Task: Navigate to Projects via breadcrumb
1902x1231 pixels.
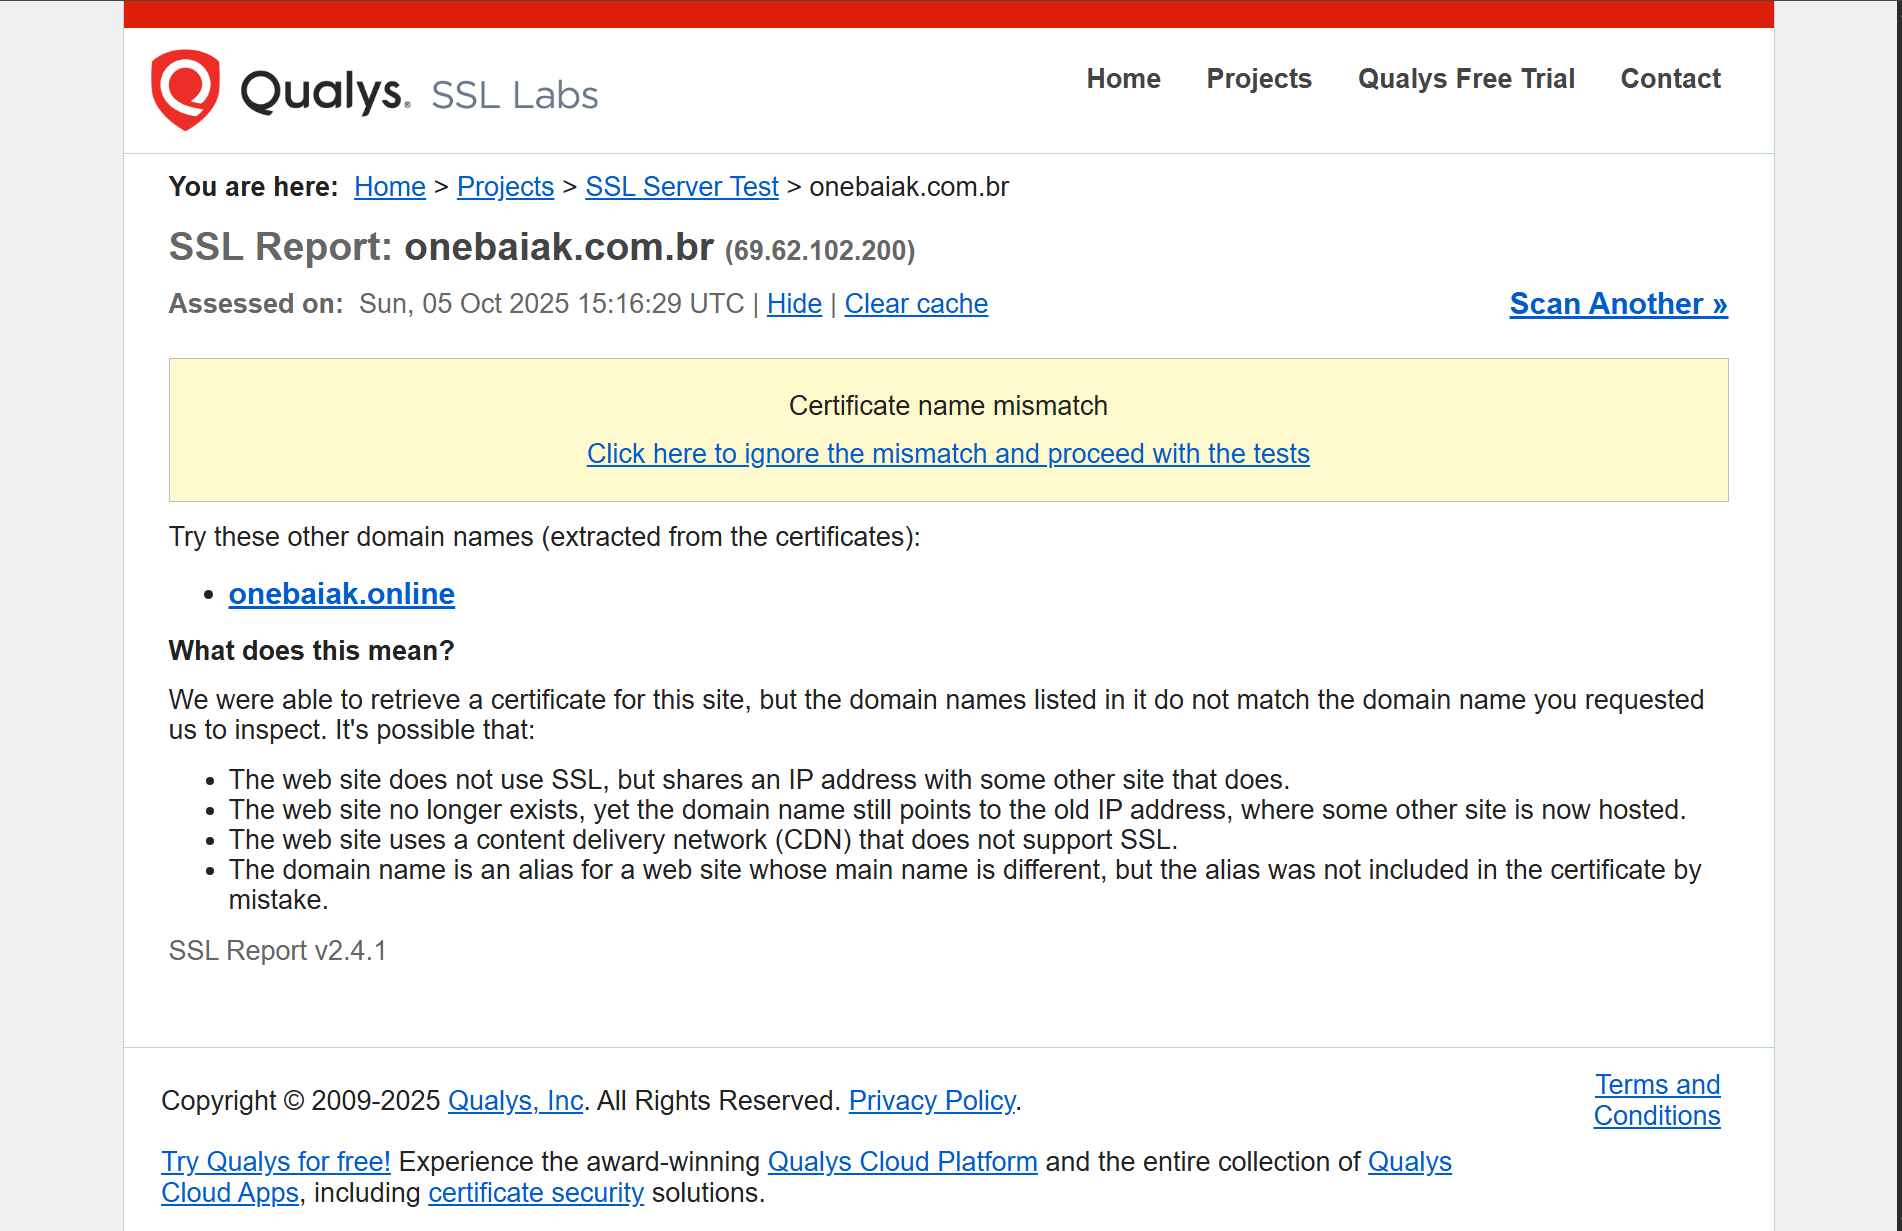Action: pos(505,187)
